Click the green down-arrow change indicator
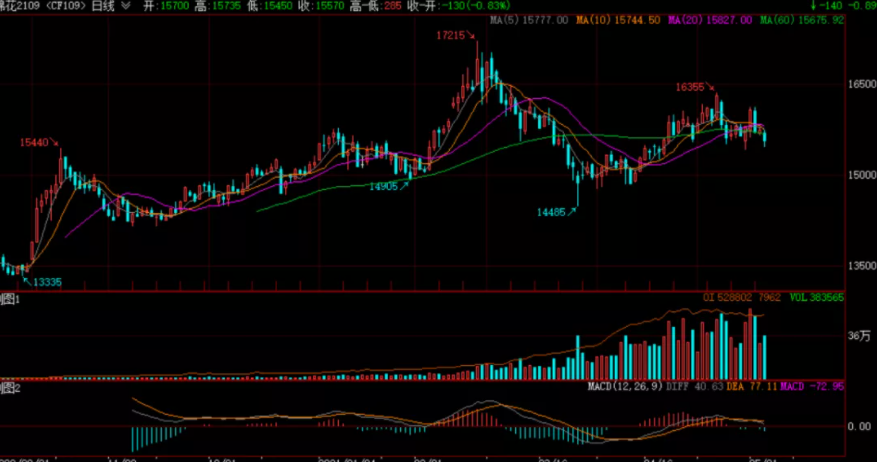Screen dimensions: 877x462 (814, 6)
